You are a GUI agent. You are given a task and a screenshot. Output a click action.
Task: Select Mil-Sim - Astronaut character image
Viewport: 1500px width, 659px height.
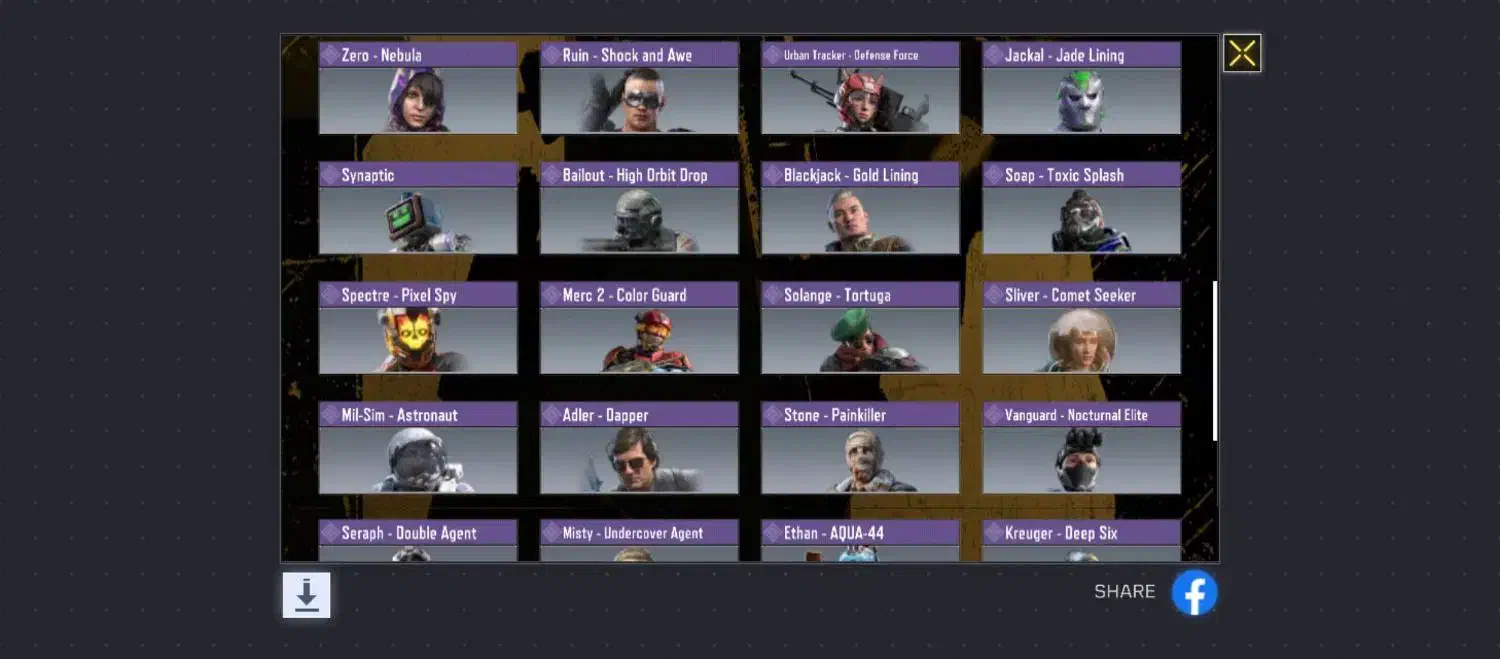tap(418, 460)
